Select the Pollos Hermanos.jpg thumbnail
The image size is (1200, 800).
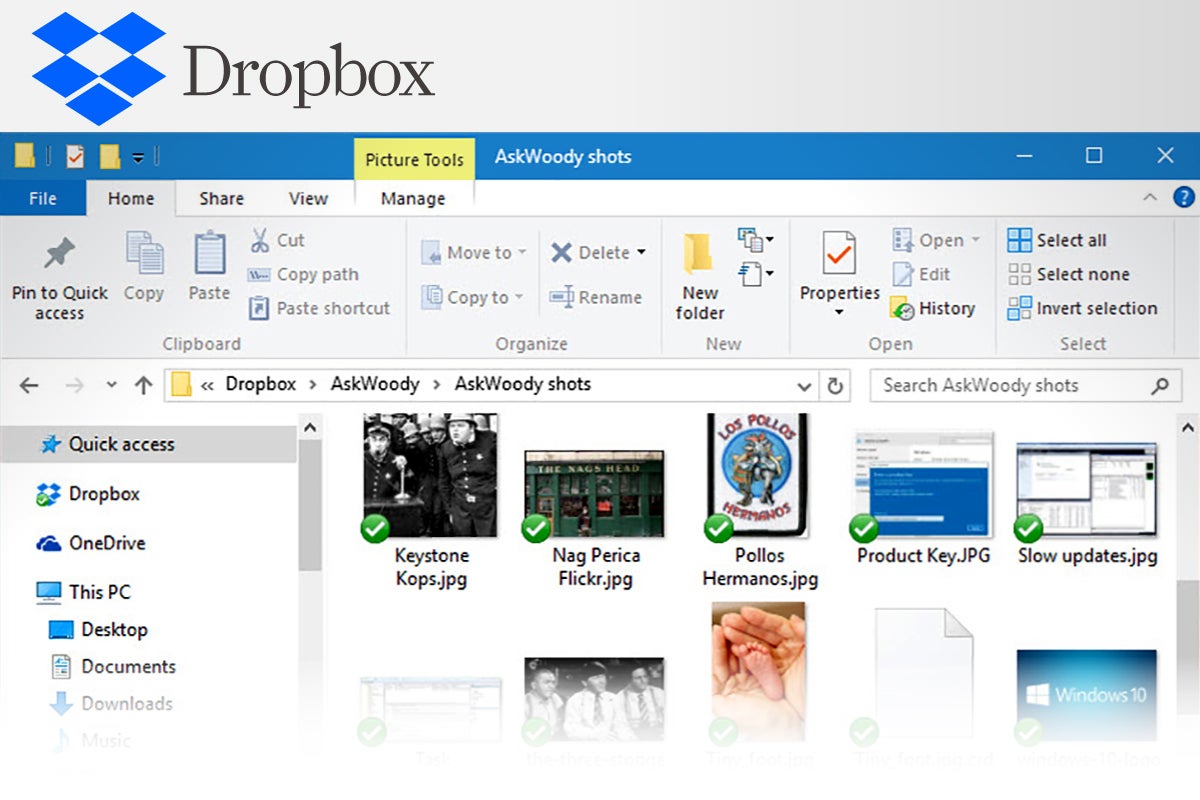759,476
